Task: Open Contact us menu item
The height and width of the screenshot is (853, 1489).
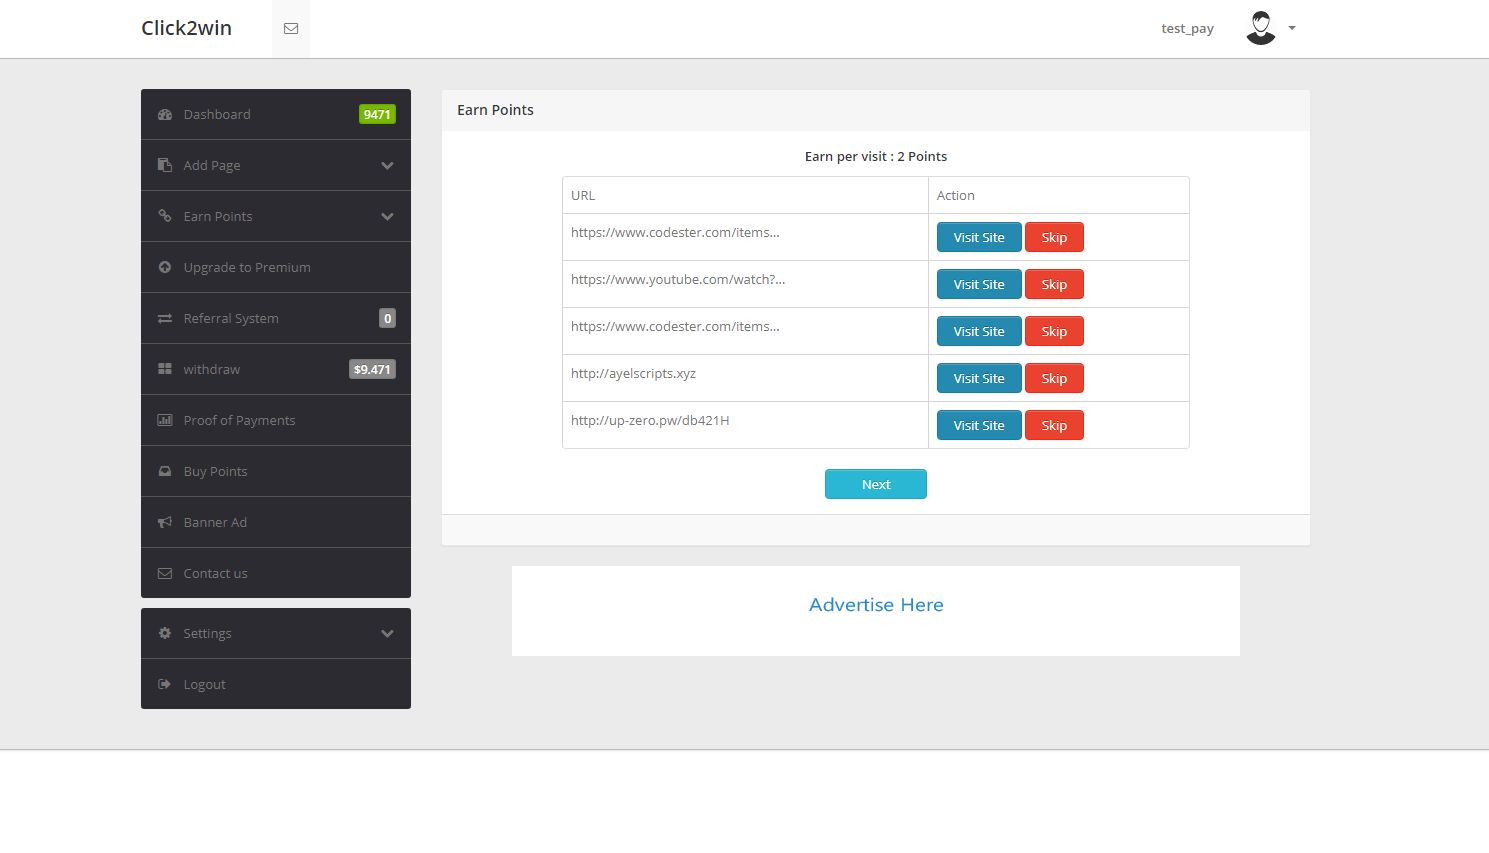Action: (276, 574)
